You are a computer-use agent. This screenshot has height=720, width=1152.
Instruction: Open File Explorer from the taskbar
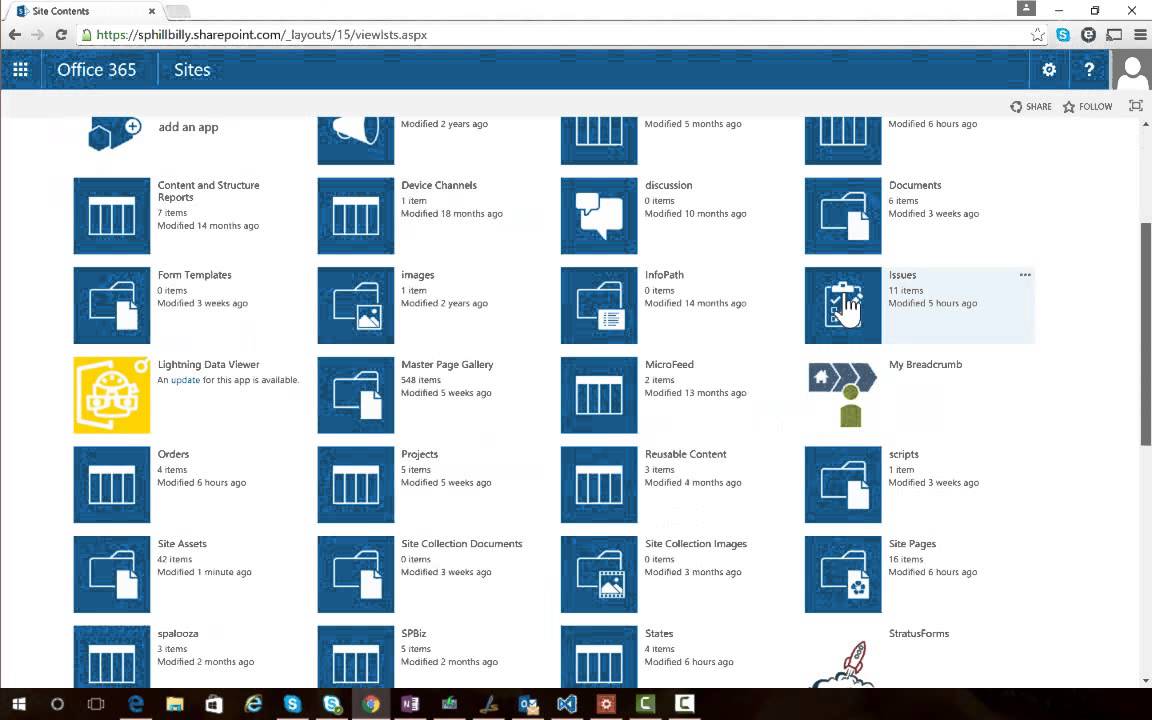pos(175,704)
